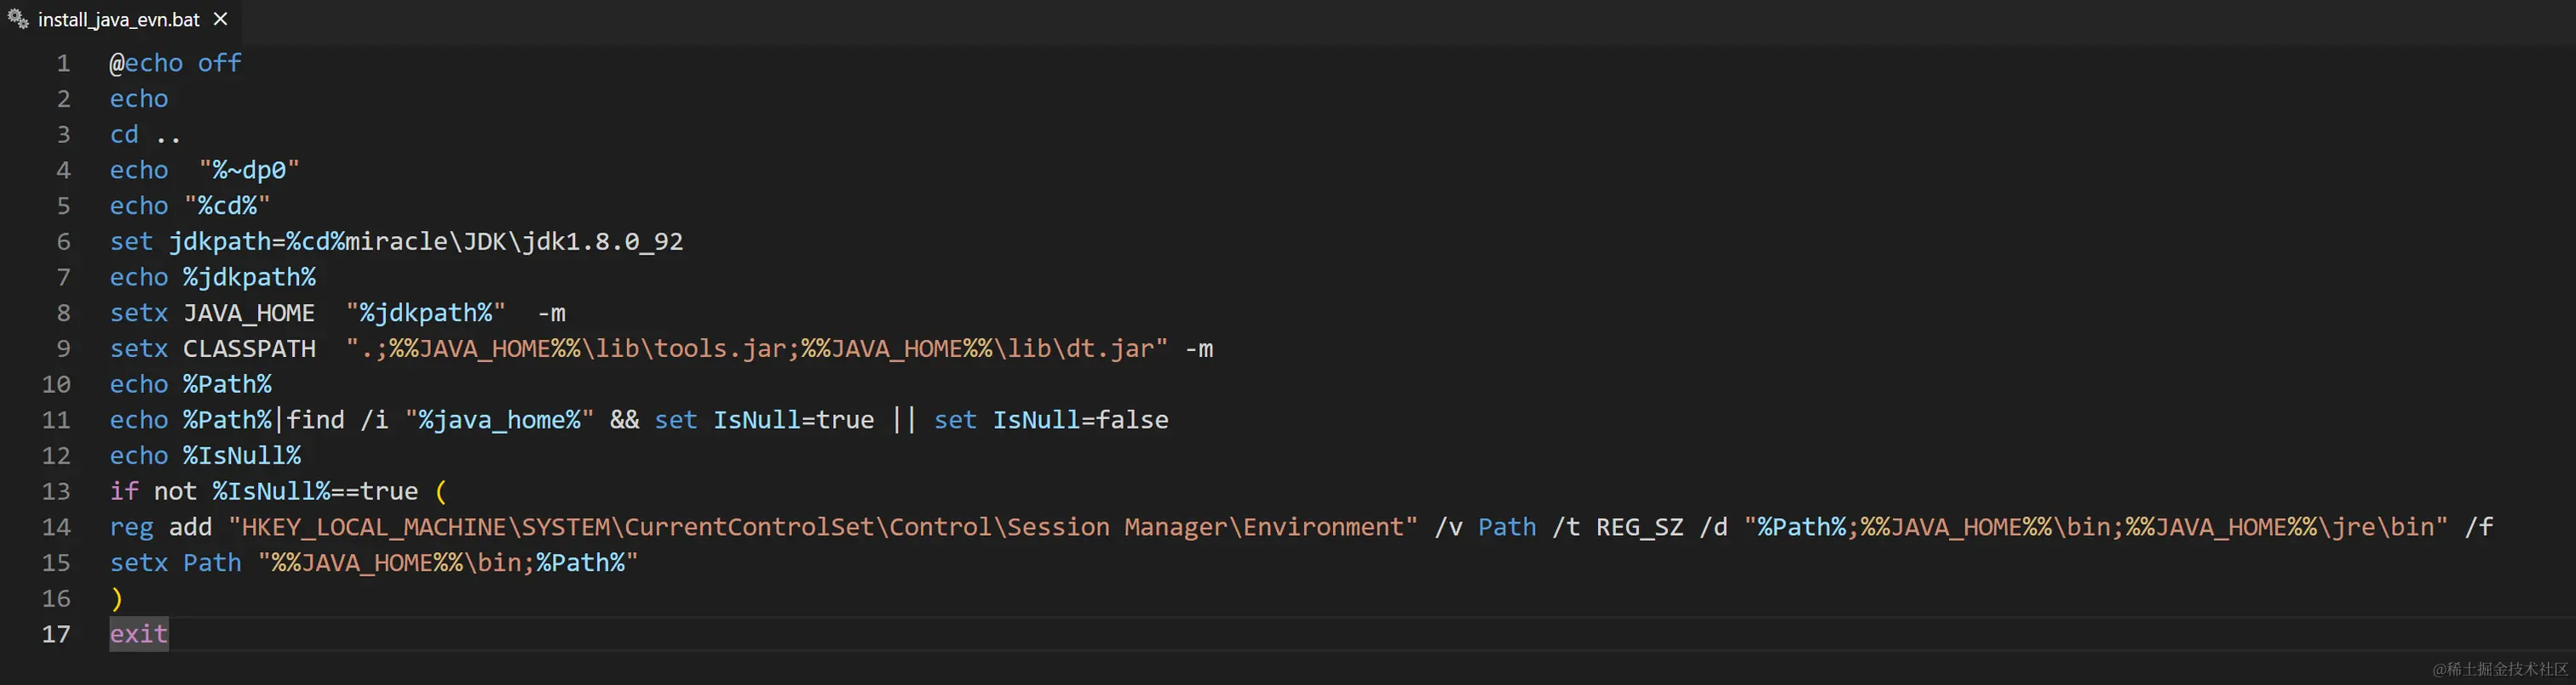Image resolution: width=2576 pixels, height=685 pixels.
Task: Click CLASSPATH variable name on line 9
Action: pyautogui.click(x=249, y=349)
